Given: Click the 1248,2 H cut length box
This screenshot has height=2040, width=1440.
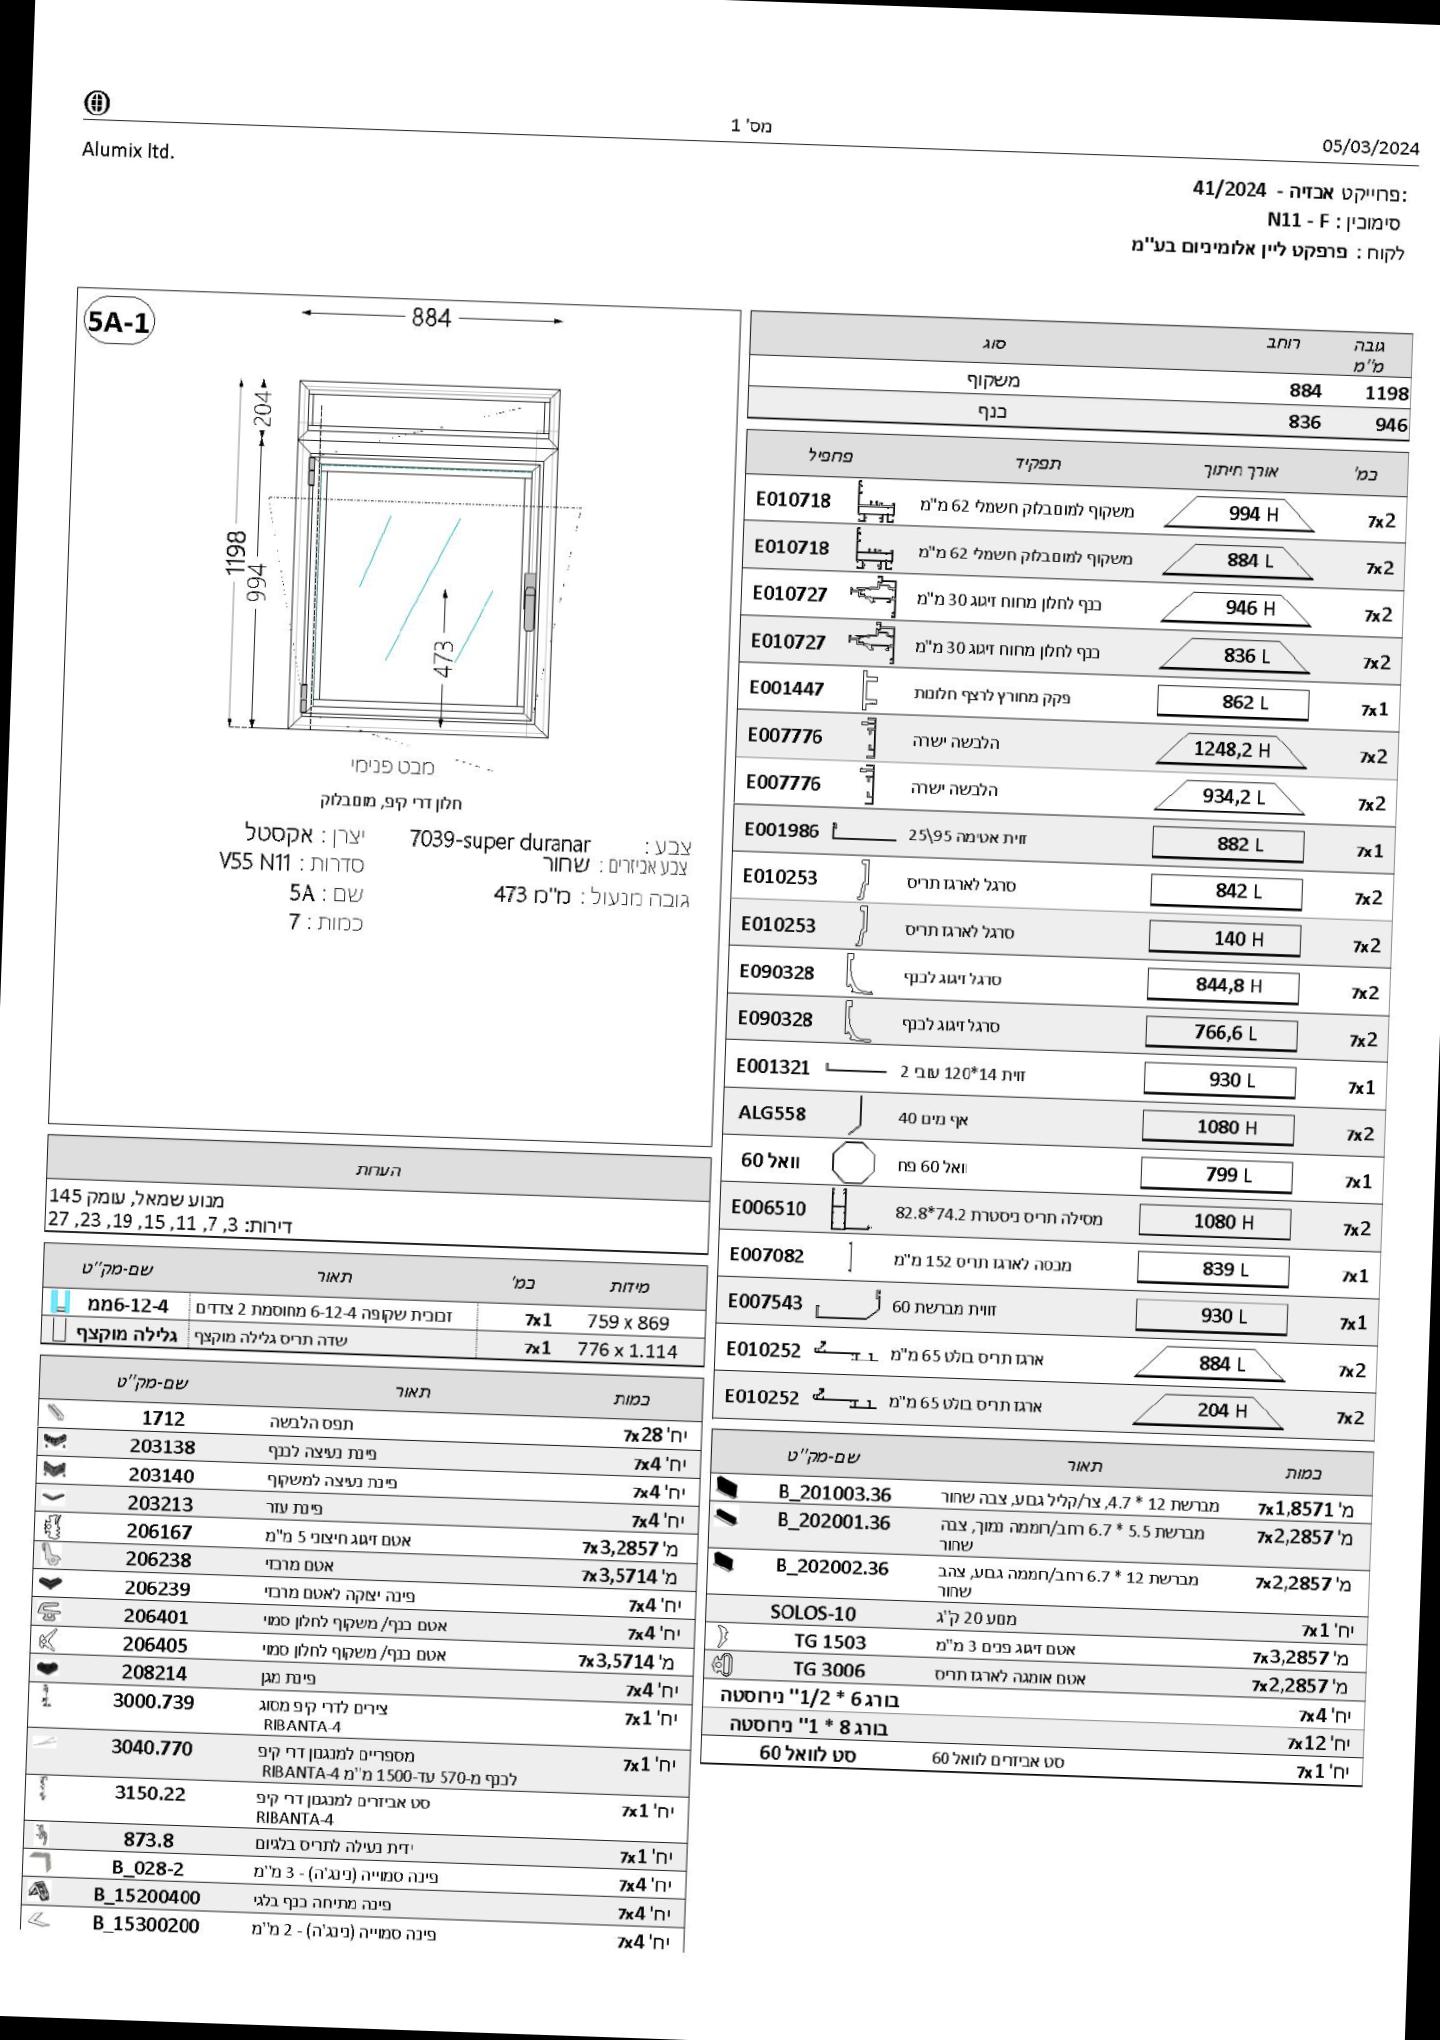Looking at the screenshot, I should pyautogui.click(x=1230, y=750).
